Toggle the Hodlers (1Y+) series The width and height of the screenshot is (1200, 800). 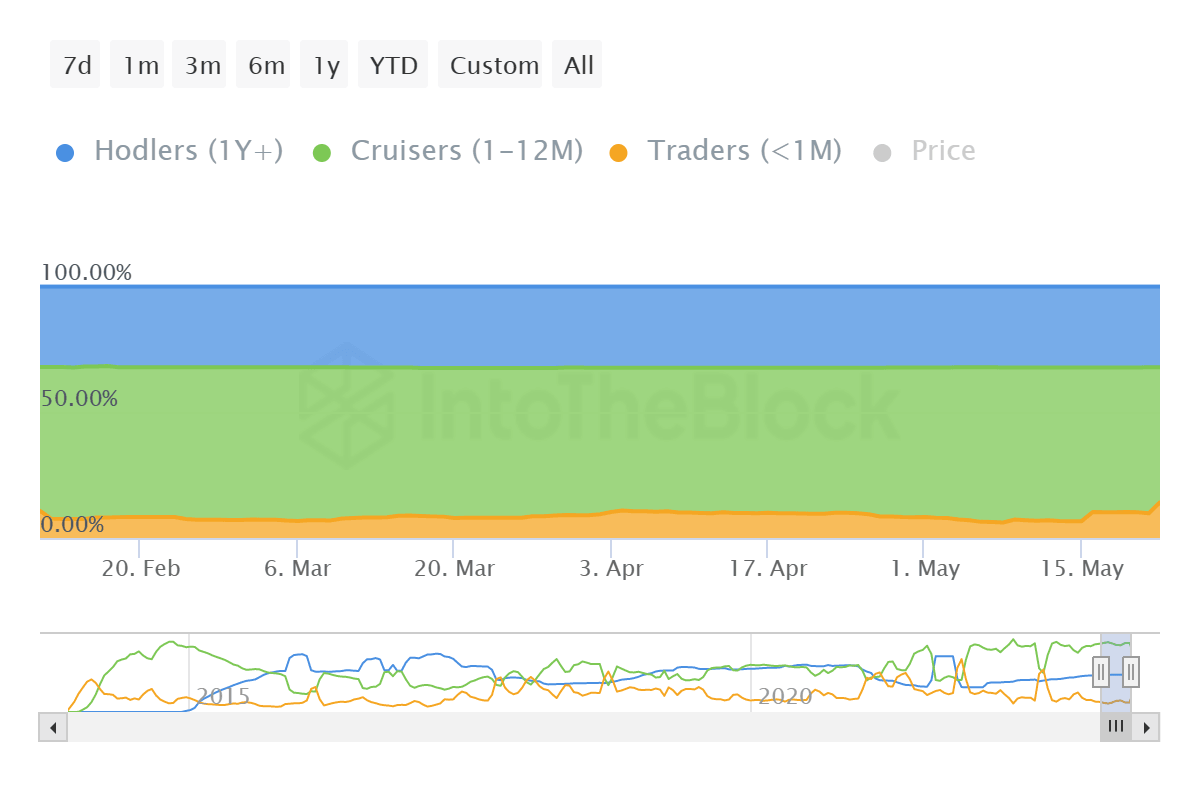pyautogui.click(x=188, y=150)
